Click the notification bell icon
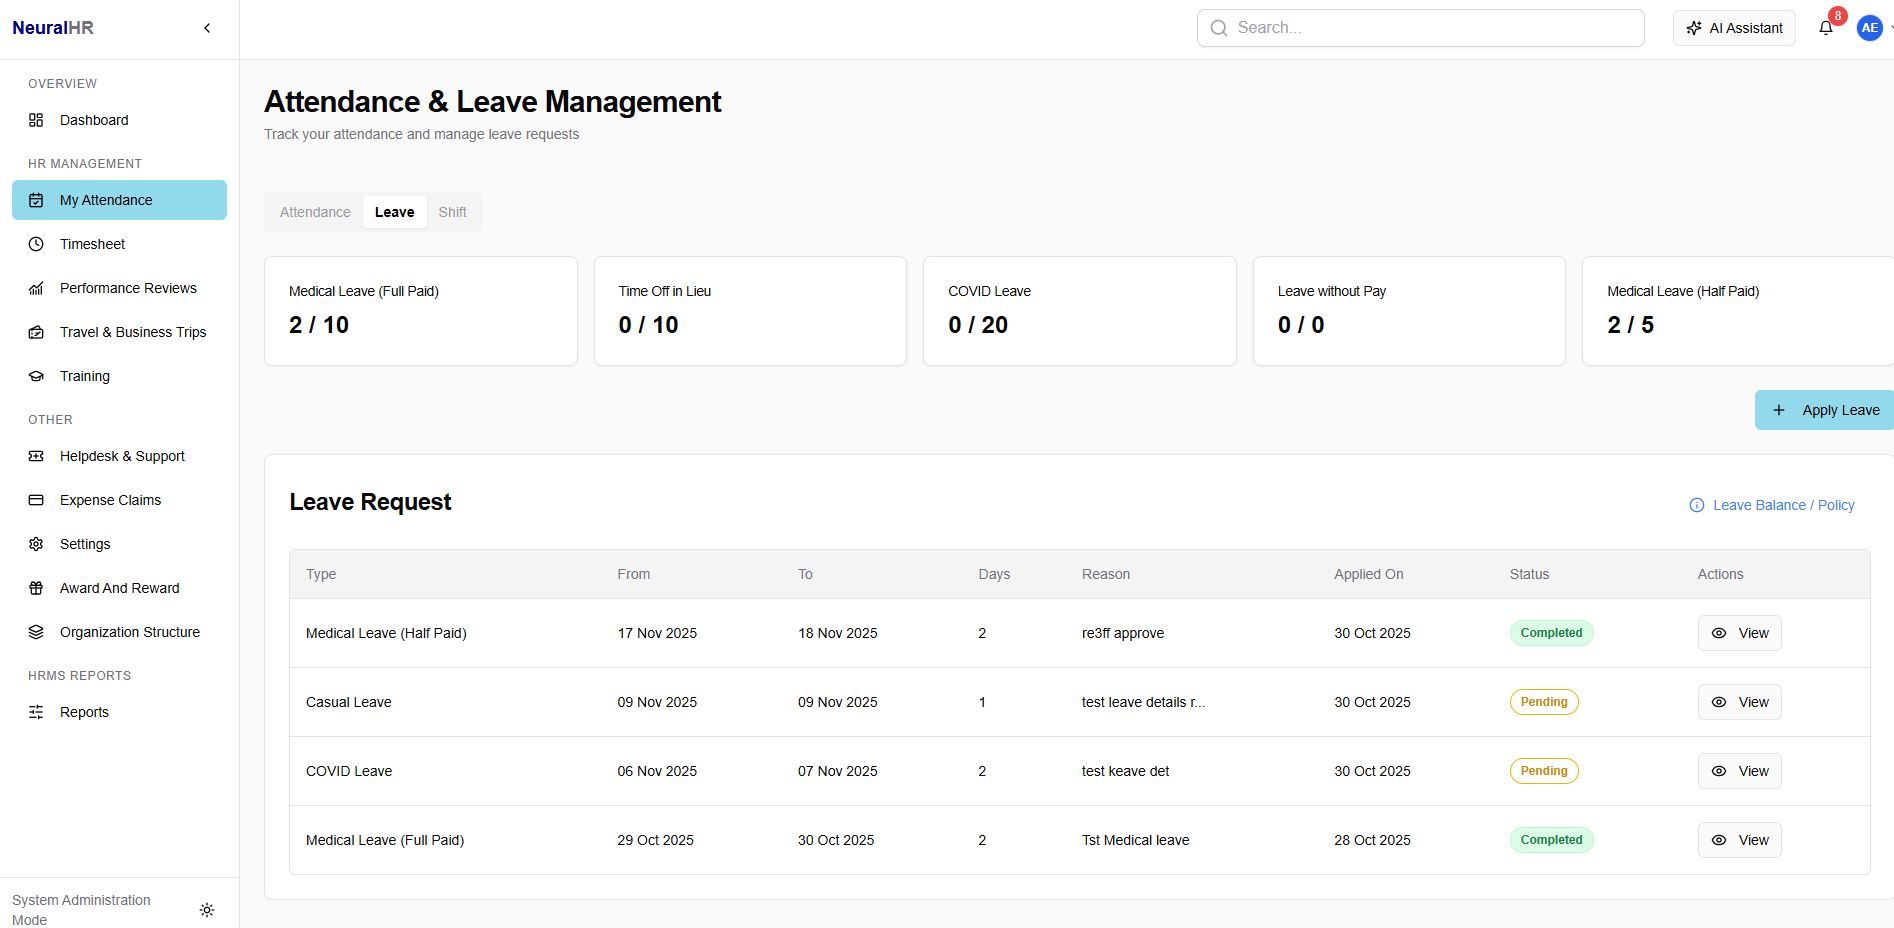1894x928 pixels. click(1825, 28)
